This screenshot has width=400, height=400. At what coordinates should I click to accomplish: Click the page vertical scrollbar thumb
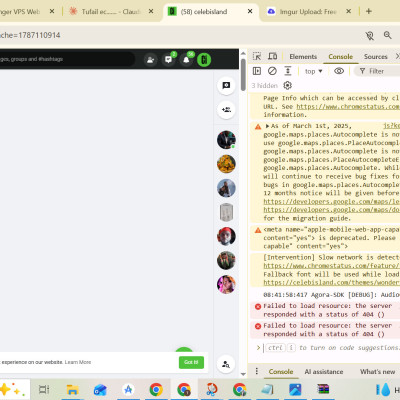(243, 74)
